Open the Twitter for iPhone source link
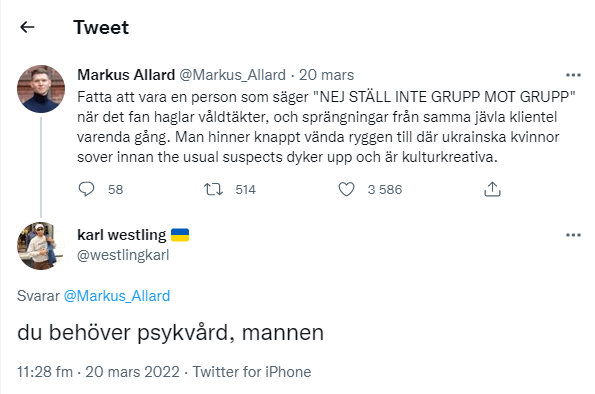The height and width of the screenshot is (394, 595). point(252,372)
